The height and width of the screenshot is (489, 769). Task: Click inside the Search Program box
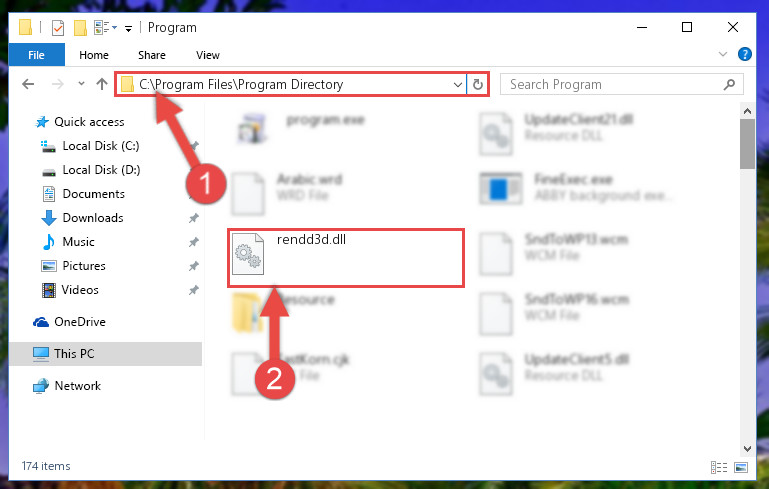[x=612, y=84]
